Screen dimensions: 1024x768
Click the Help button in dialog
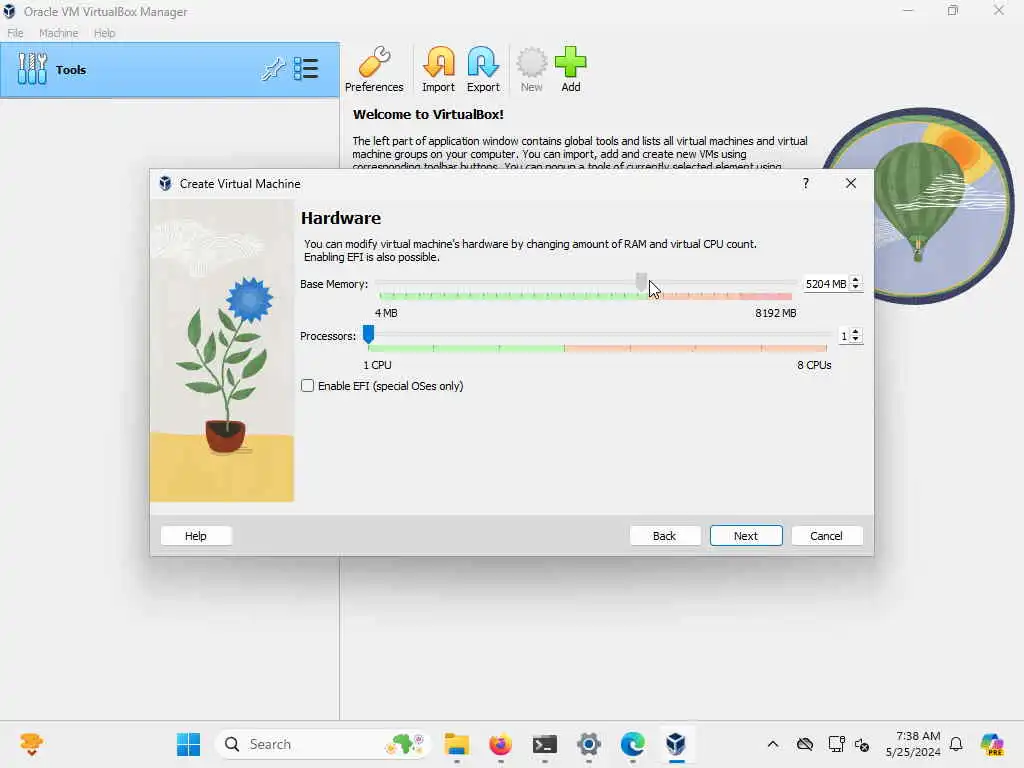coord(196,536)
